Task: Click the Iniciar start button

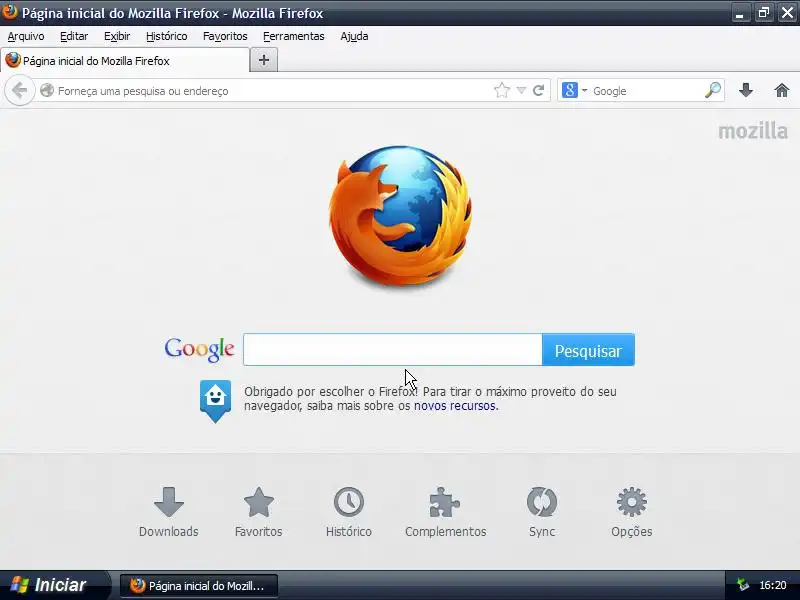Action: click(x=54, y=585)
